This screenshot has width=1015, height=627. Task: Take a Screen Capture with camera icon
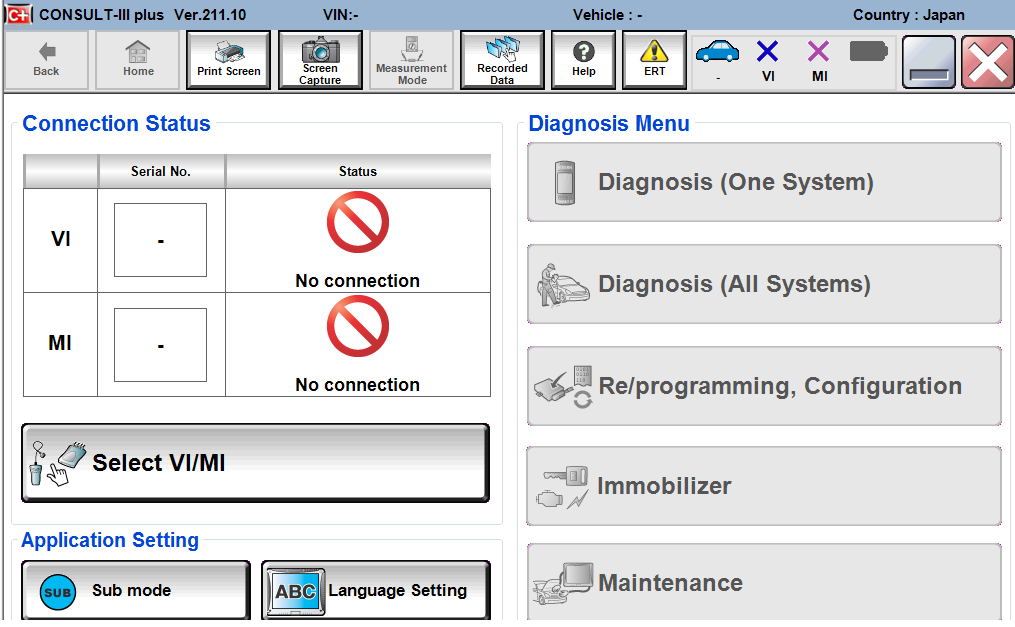320,60
